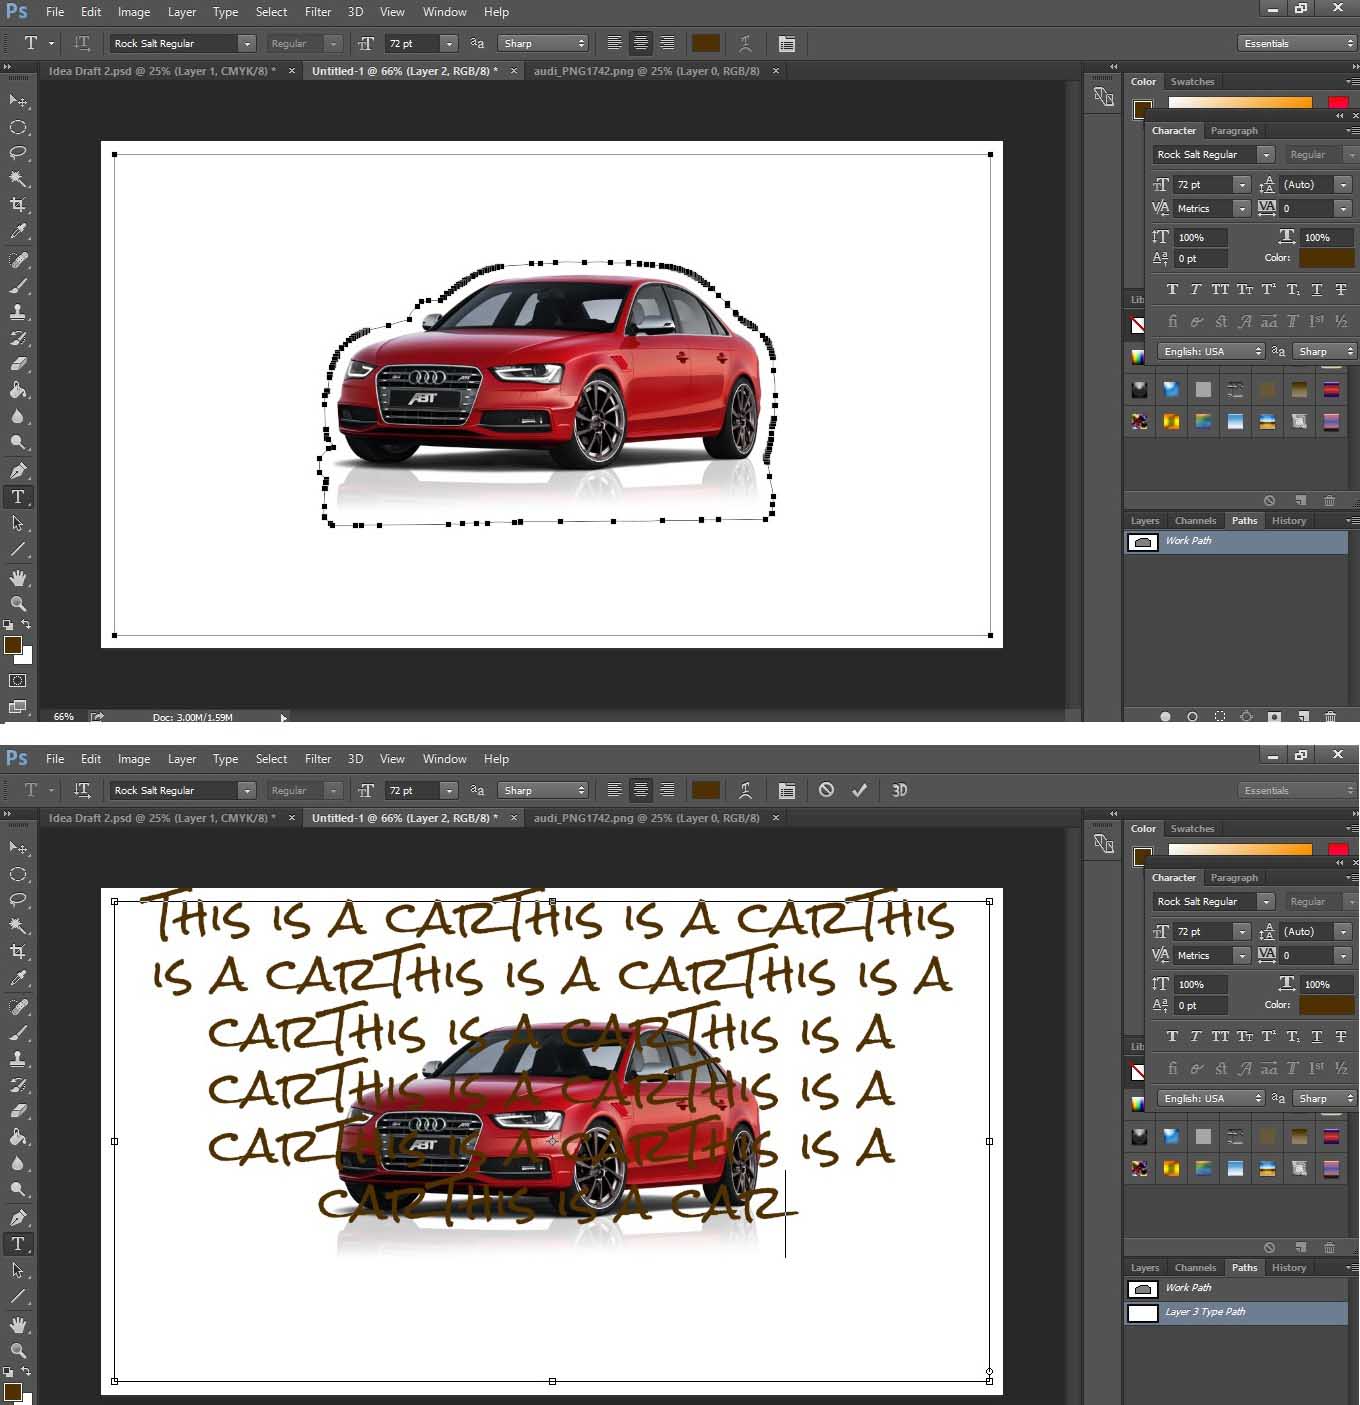
Task: Open English: USA language dropdown in lower Character panel
Action: [x=1212, y=1098]
